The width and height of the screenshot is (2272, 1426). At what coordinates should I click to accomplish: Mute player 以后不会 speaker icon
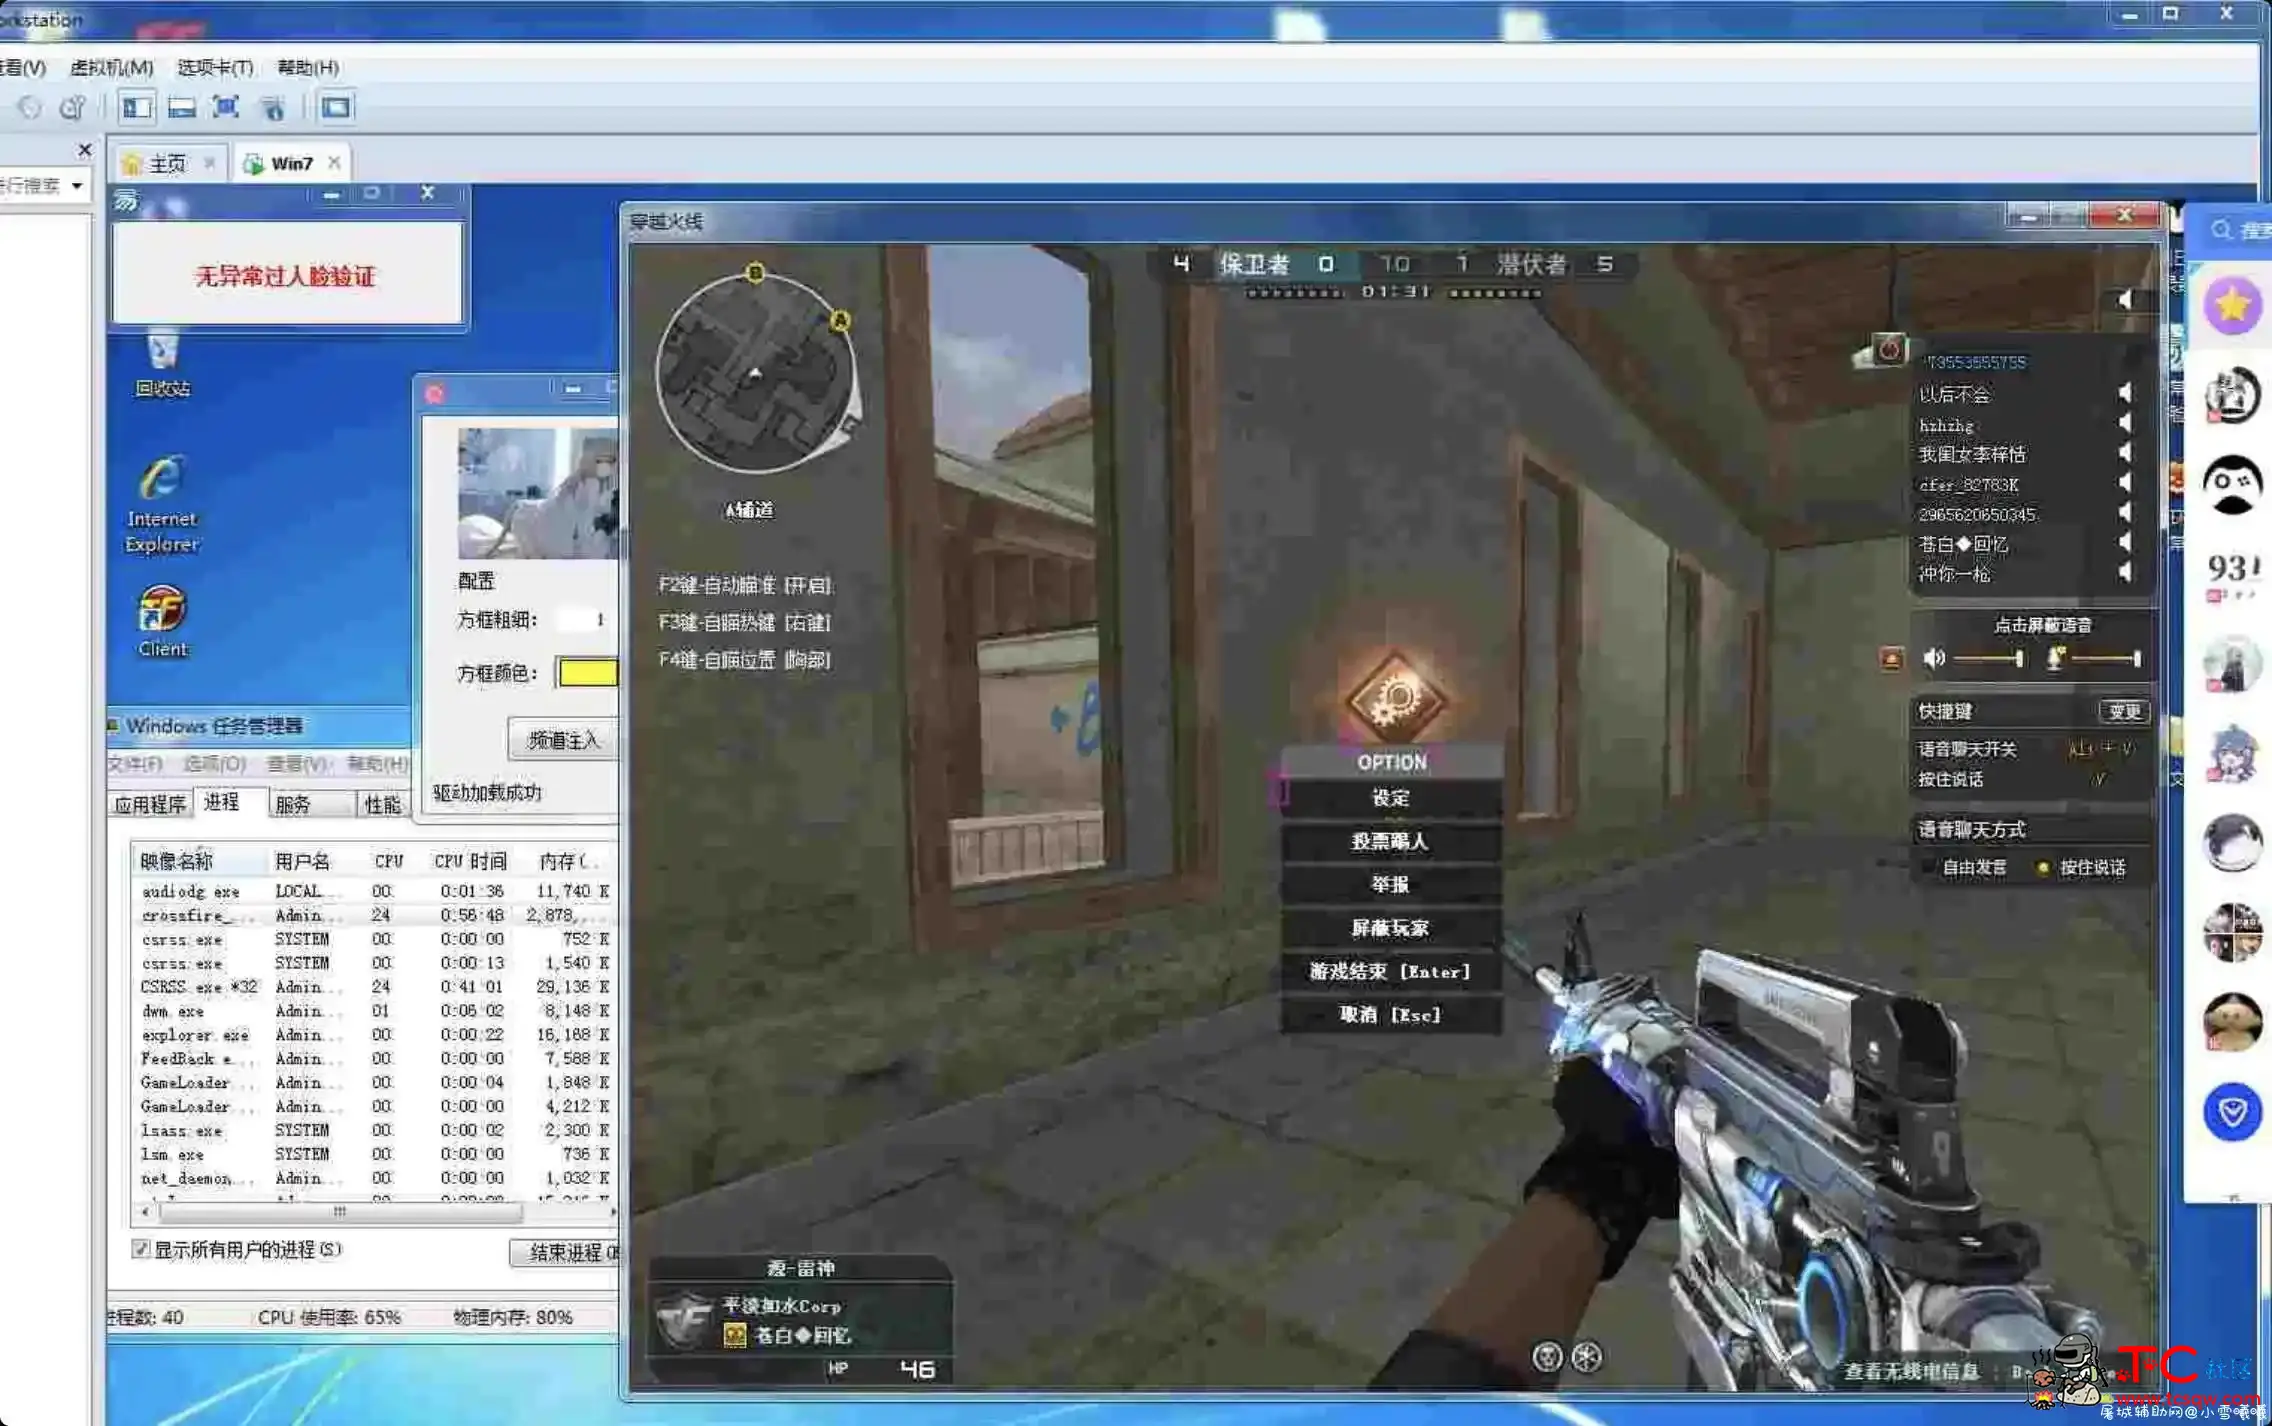click(x=2124, y=393)
